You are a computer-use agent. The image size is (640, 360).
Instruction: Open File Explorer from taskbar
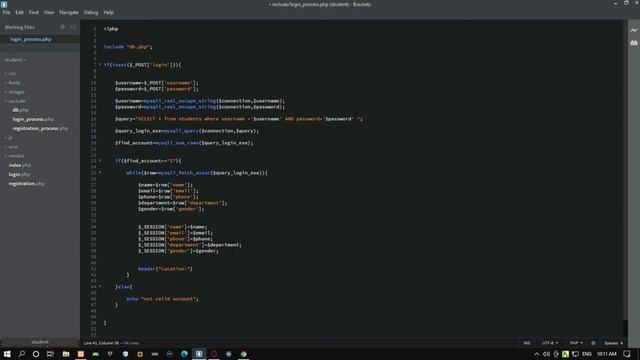(x=66, y=354)
